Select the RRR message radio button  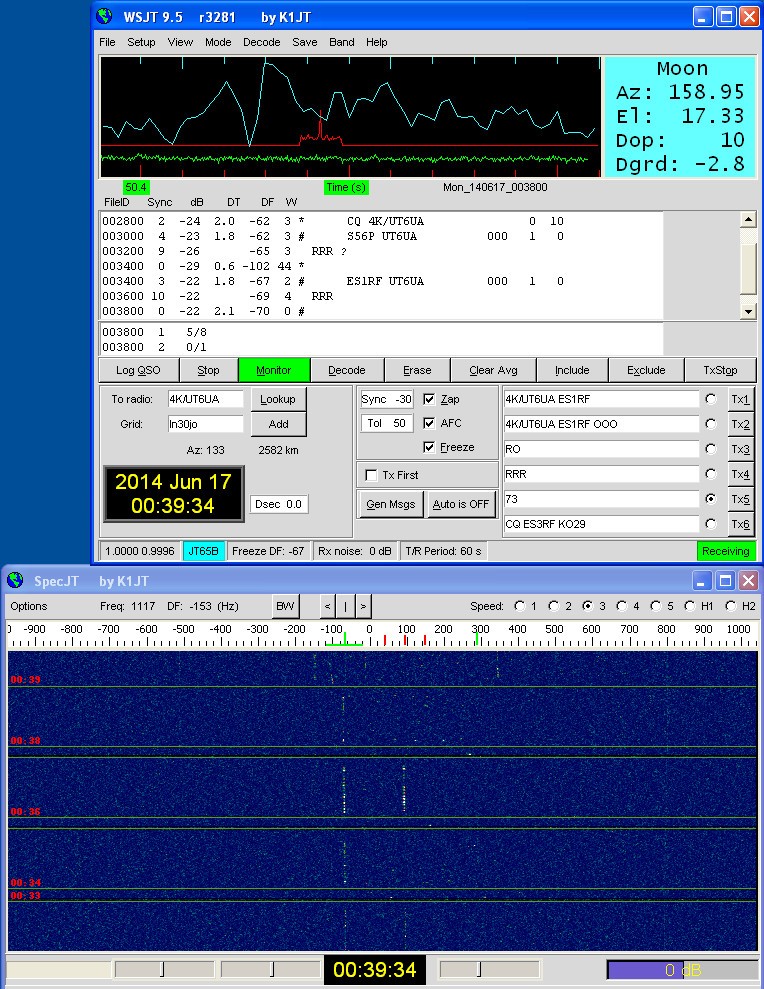point(710,474)
